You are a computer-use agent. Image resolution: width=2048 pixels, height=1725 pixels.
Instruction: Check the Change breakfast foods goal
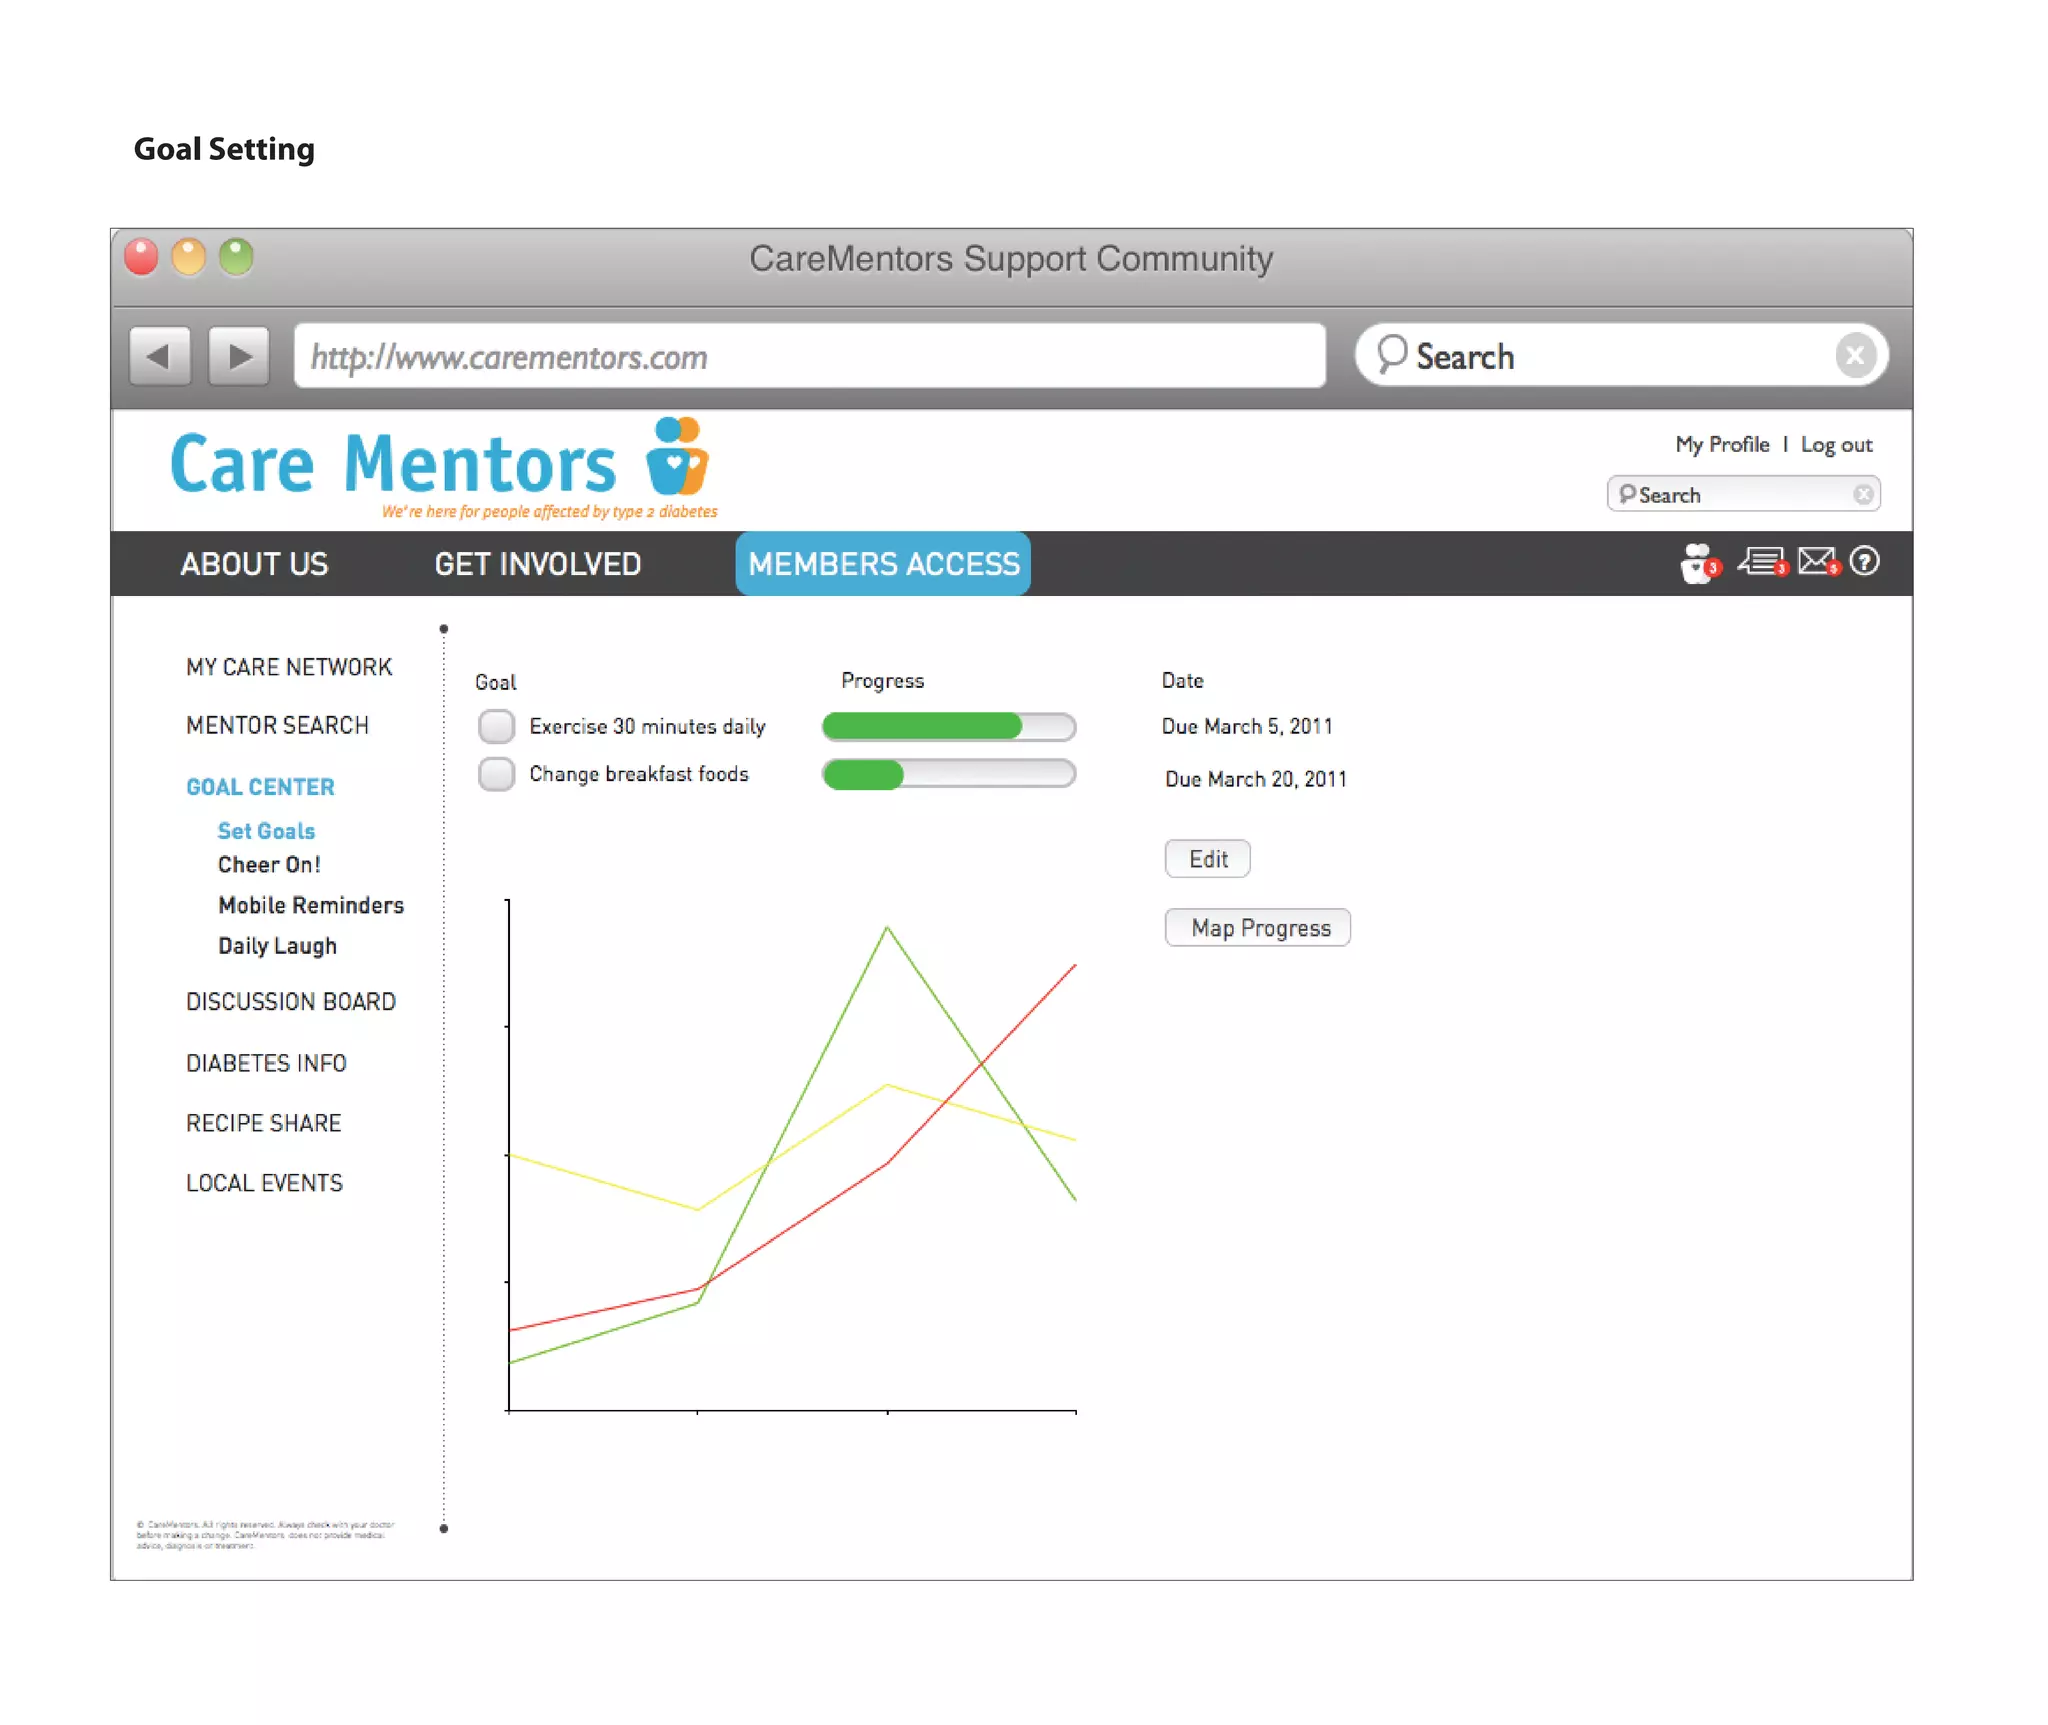tap(496, 774)
